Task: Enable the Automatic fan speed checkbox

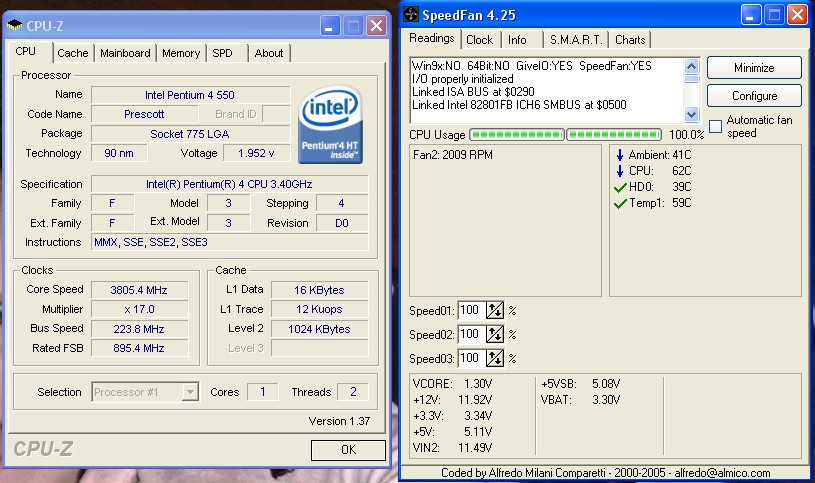Action: tap(716, 126)
